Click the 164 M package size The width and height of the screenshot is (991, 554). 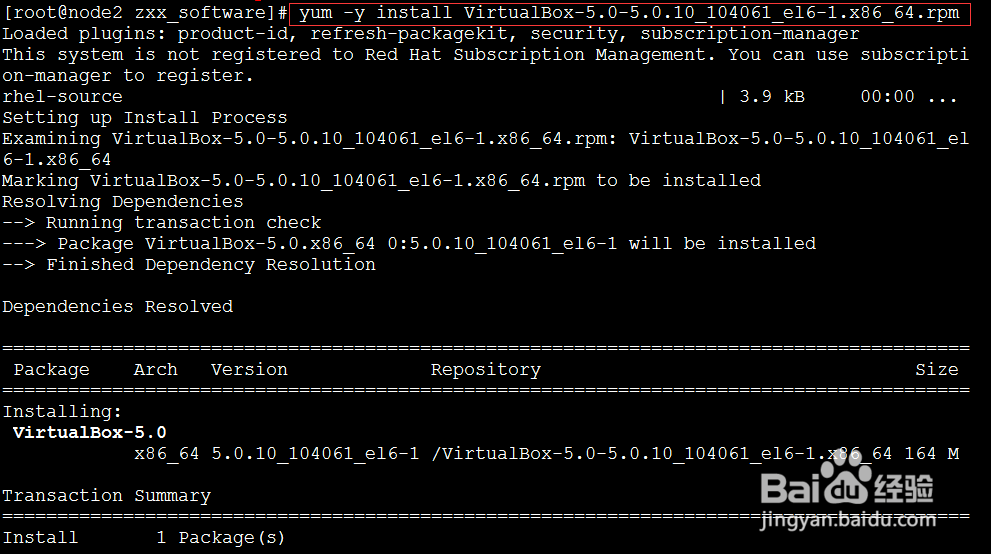pos(931,454)
